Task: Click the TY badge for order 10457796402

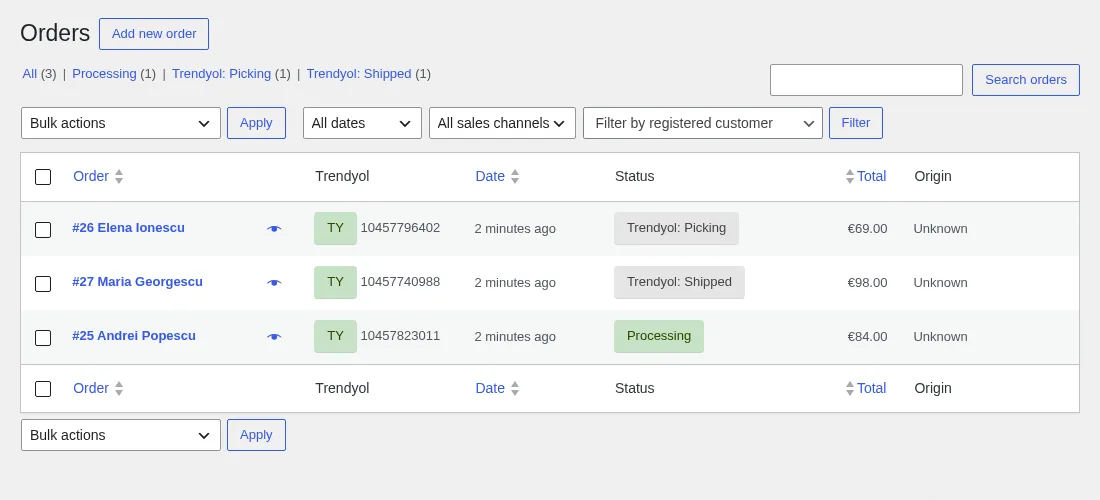Action: pyautogui.click(x=335, y=229)
